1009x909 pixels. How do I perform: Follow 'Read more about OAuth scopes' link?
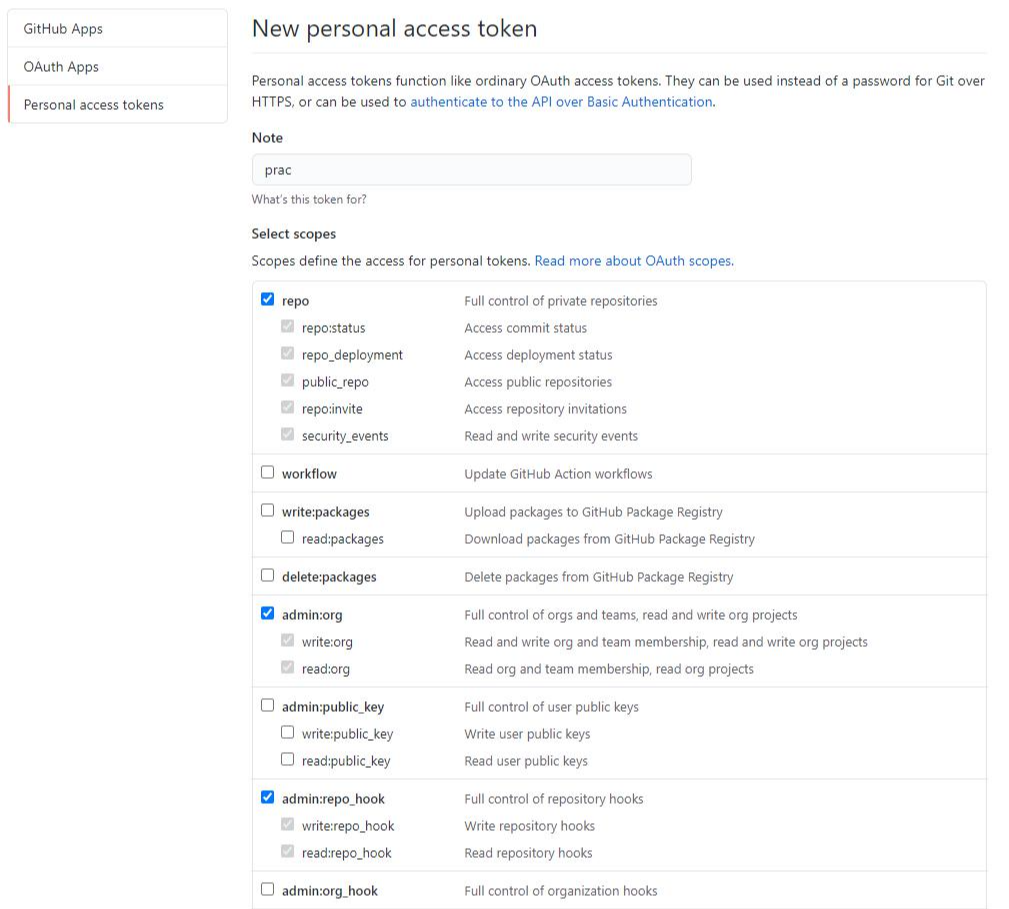[x=634, y=261]
